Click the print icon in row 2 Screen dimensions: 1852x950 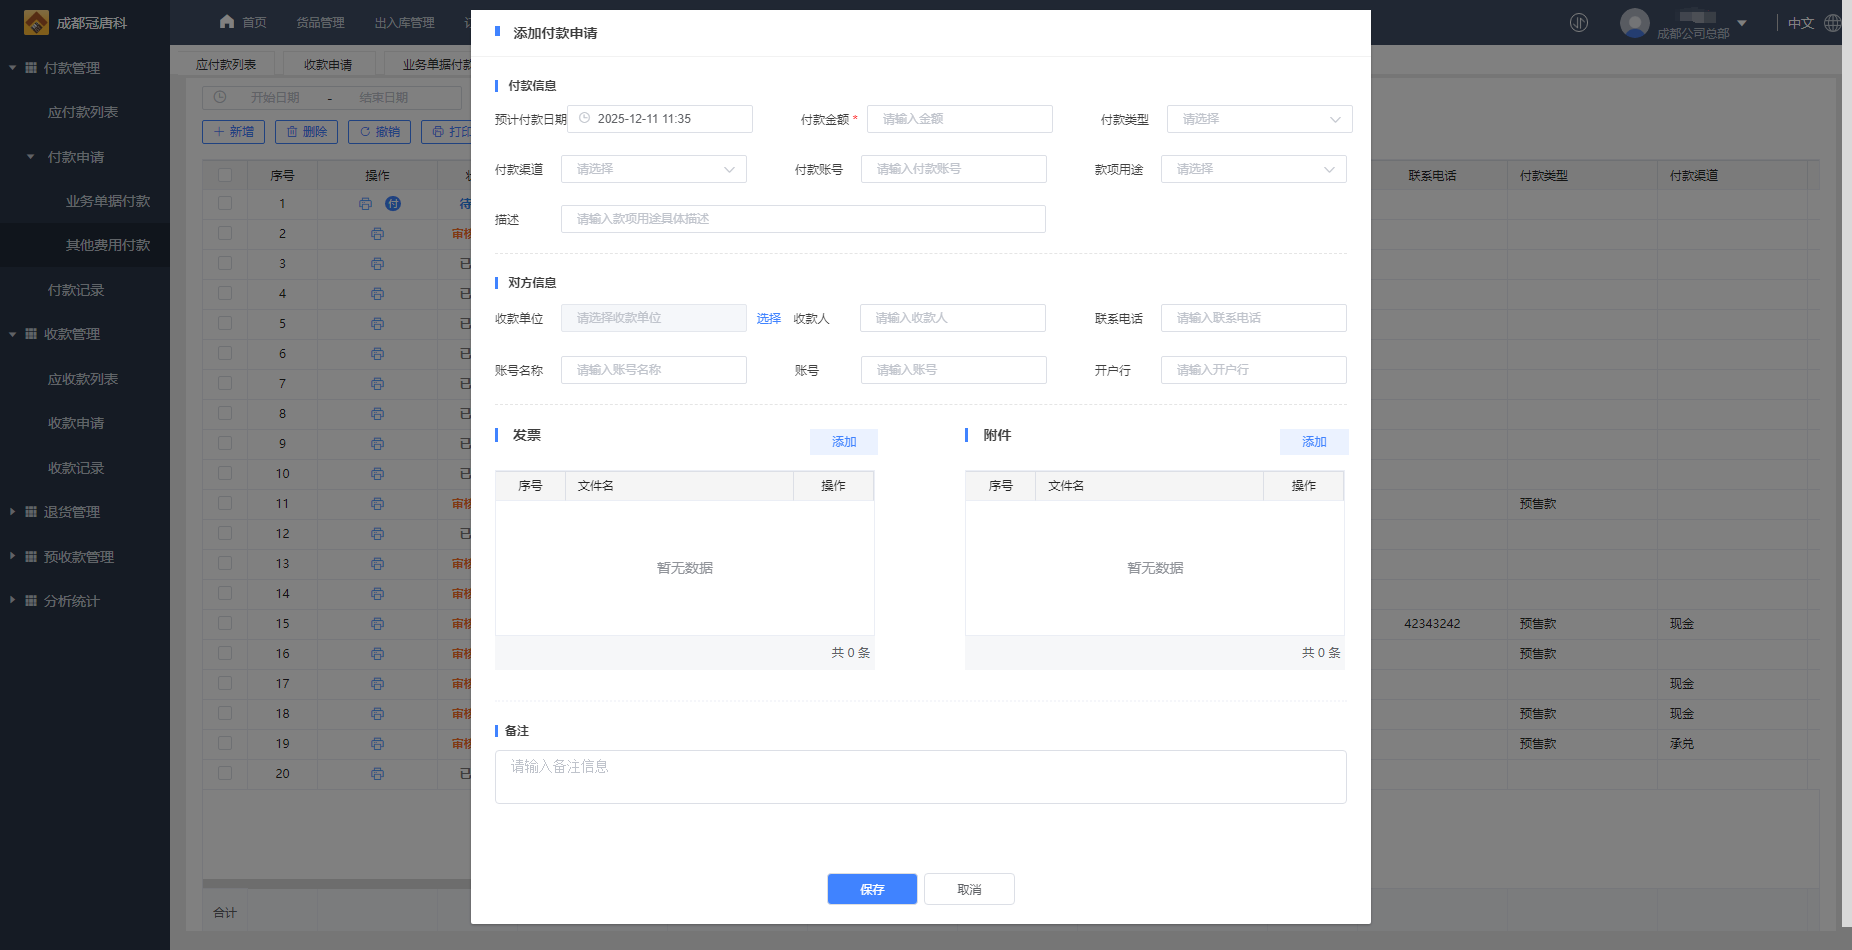pos(377,234)
